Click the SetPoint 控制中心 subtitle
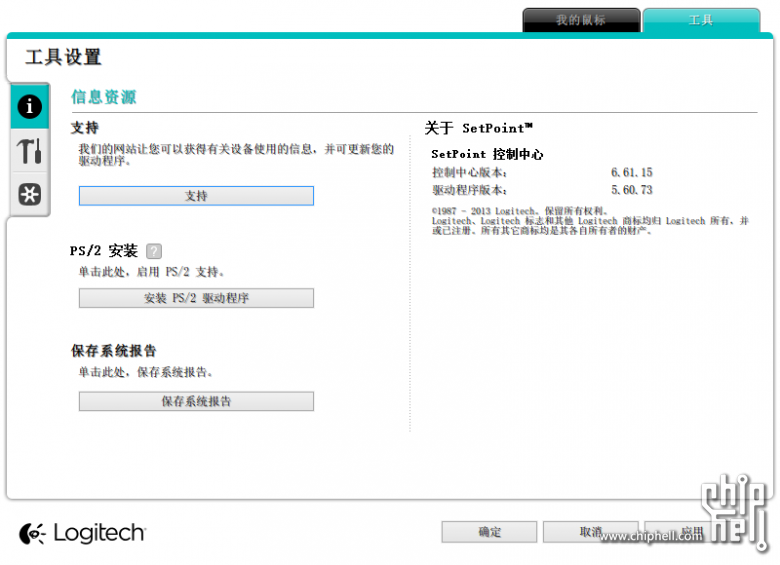This screenshot has width=780, height=565. pyautogui.click(x=487, y=154)
